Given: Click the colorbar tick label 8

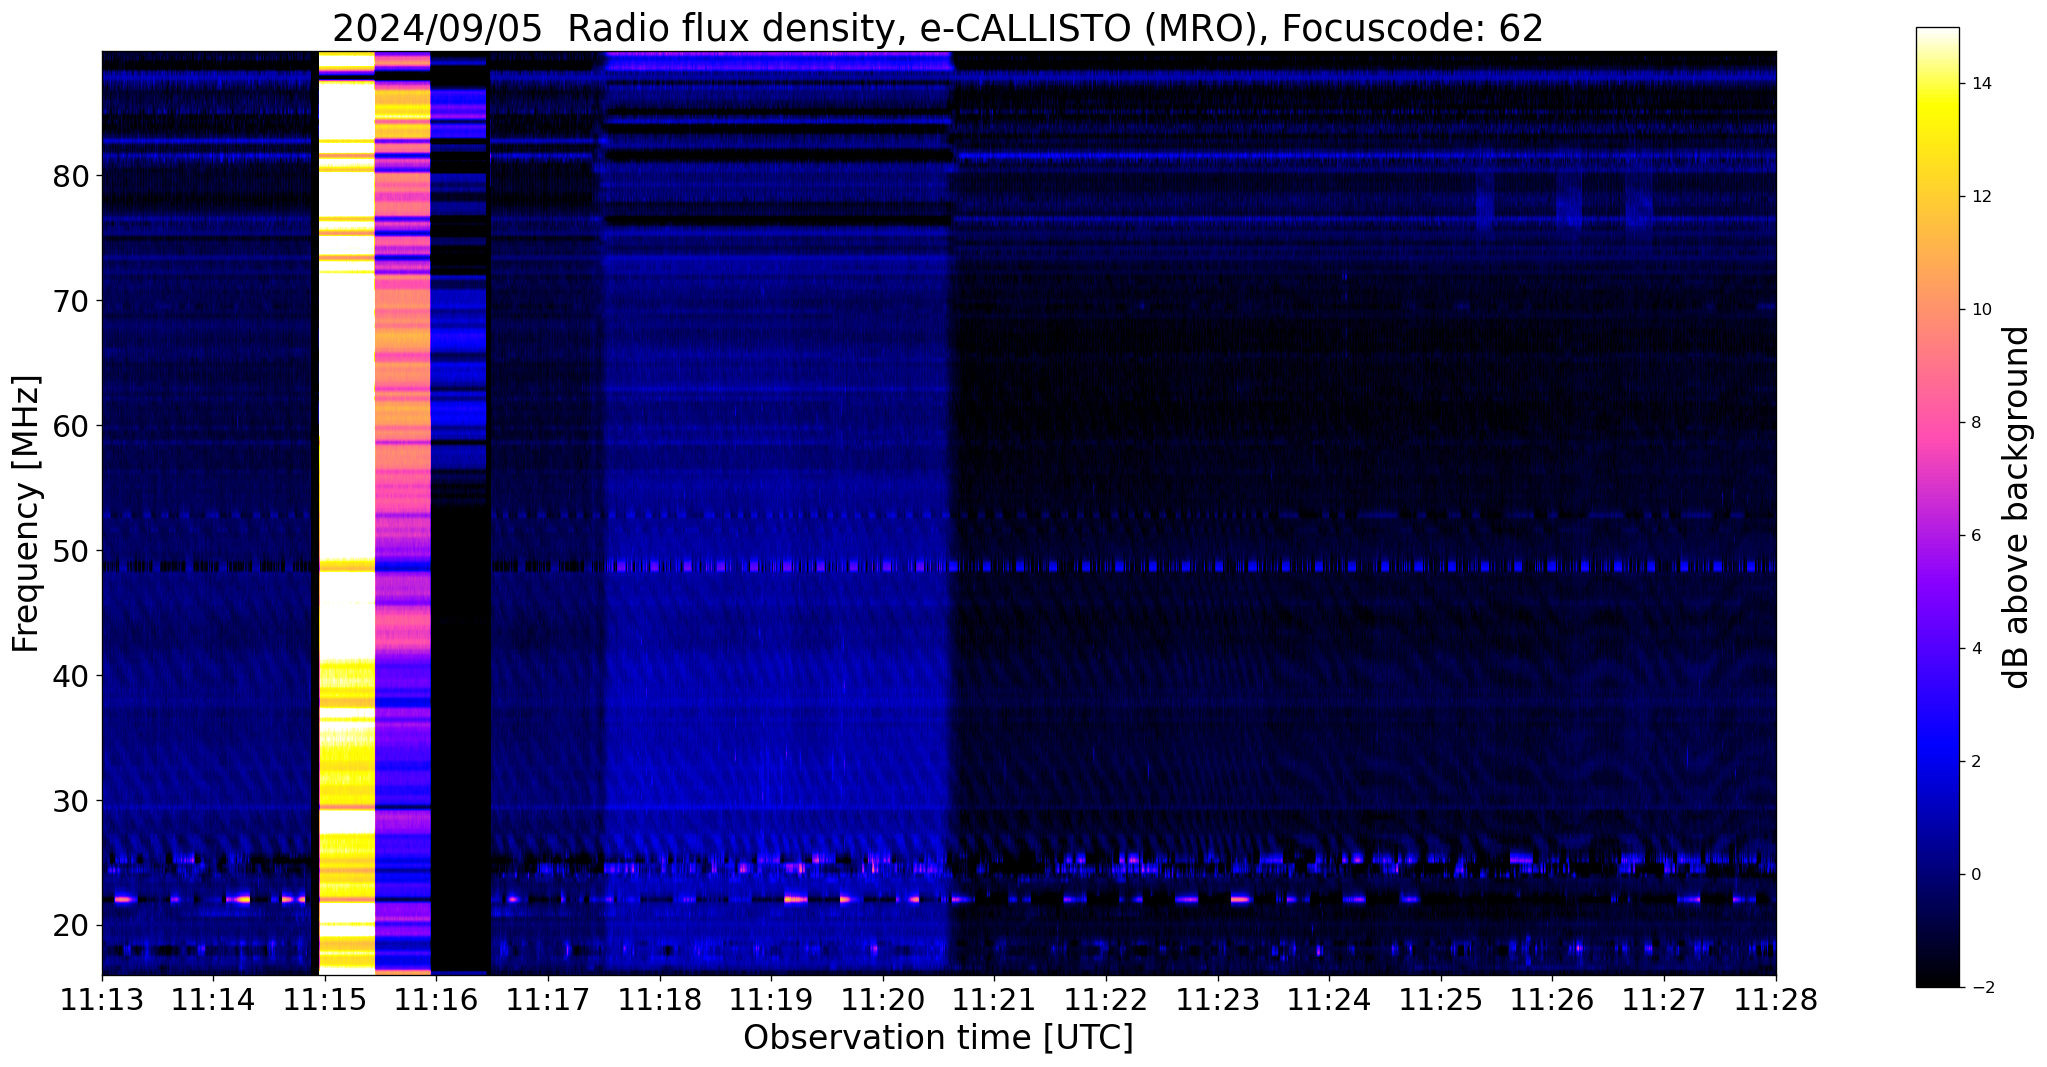Looking at the screenshot, I should coord(1975,423).
